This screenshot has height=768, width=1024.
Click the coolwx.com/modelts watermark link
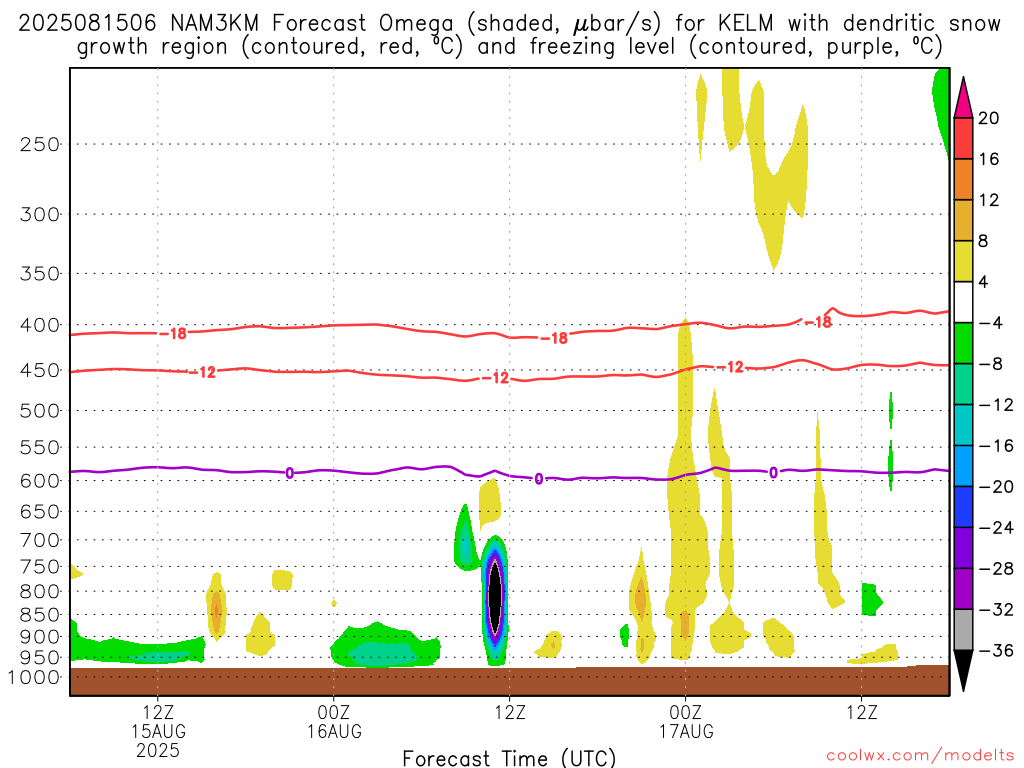pos(920,755)
